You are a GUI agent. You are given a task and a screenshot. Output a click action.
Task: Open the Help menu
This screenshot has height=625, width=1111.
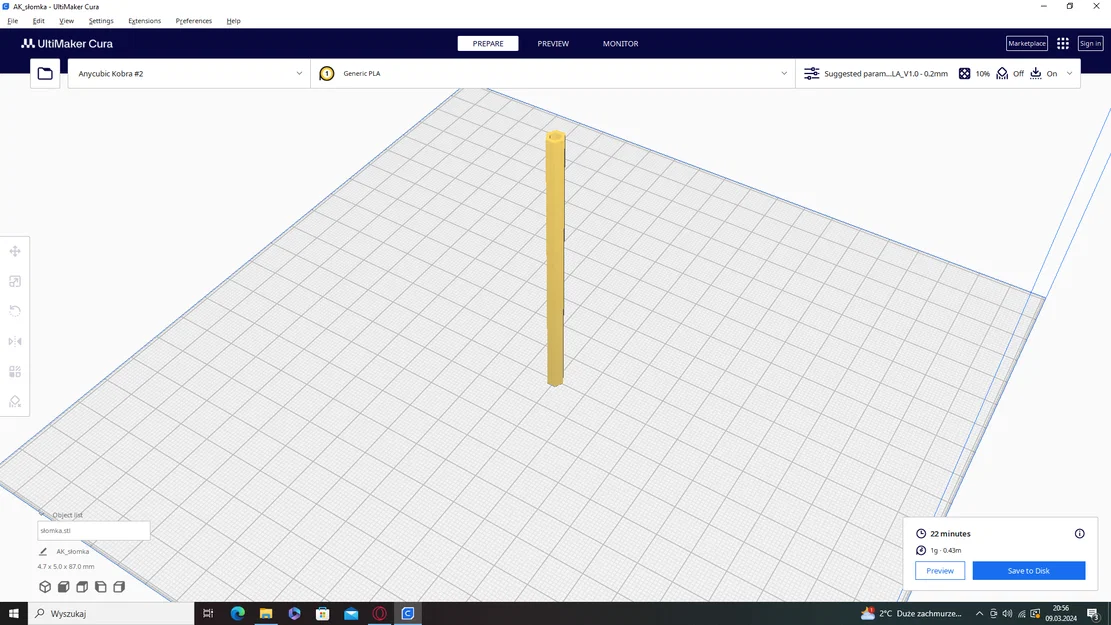coord(233,21)
